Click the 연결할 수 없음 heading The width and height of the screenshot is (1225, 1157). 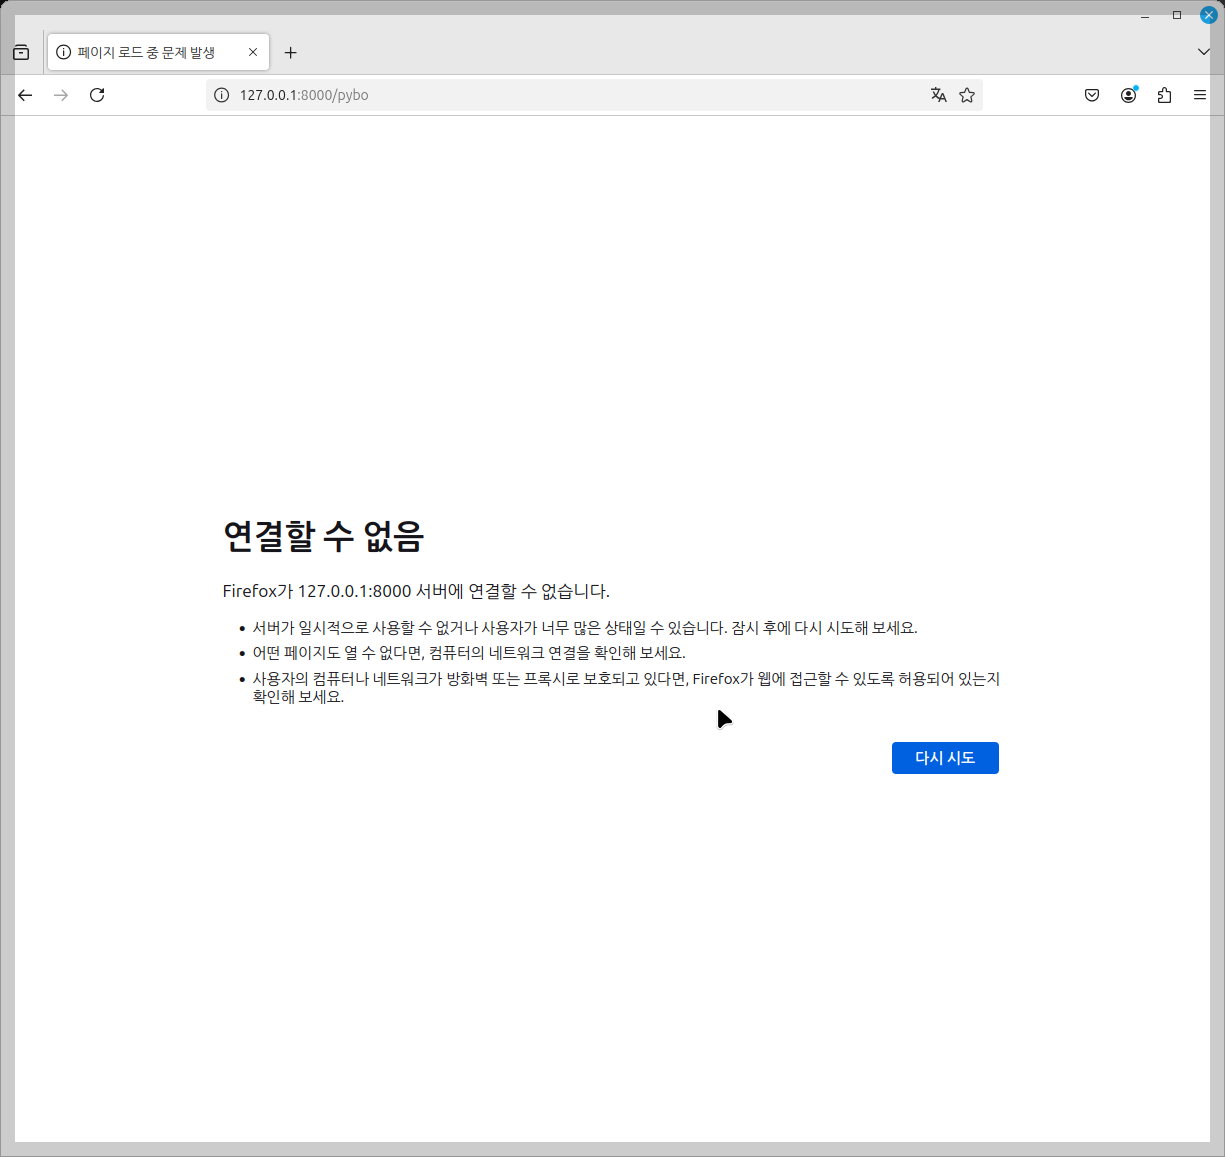[323, 536]
